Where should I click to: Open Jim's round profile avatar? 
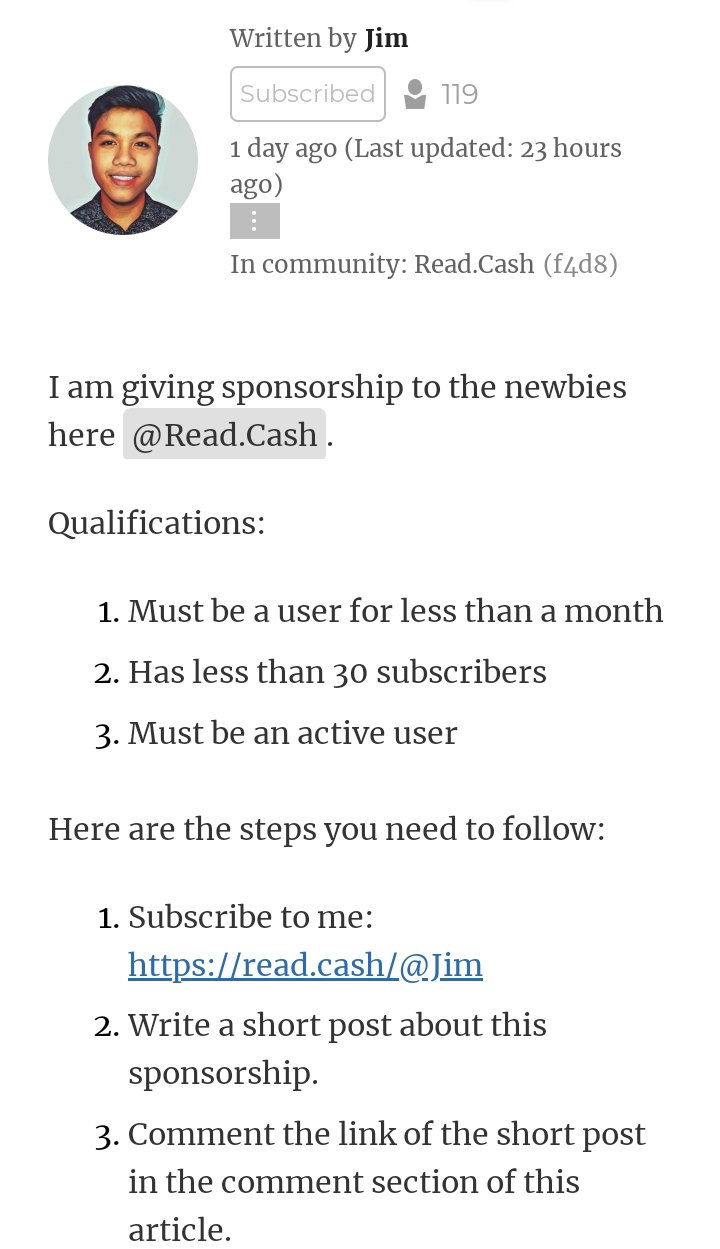click(123, 160)
